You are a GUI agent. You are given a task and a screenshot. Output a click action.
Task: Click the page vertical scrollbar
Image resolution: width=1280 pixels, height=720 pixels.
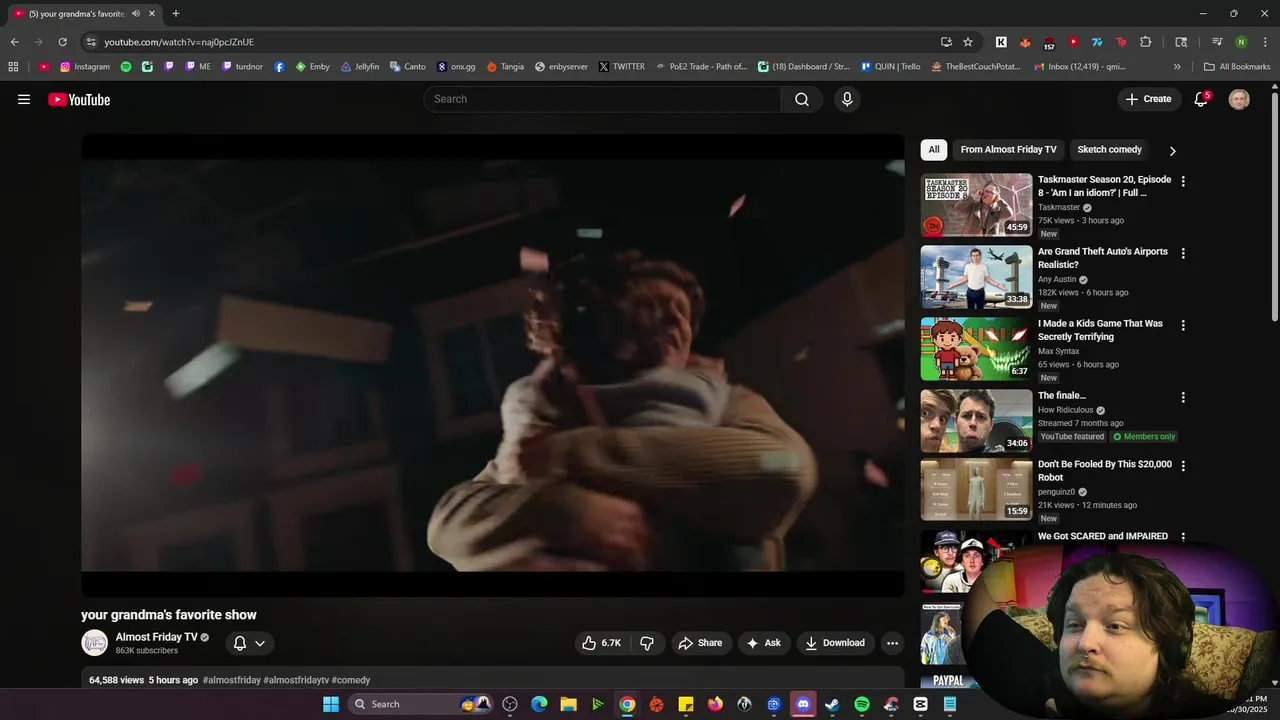point(1274,205)
